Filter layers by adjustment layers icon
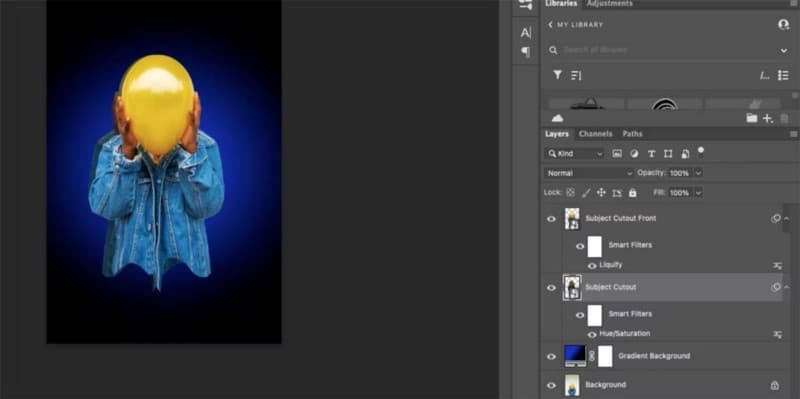 click(634, 154)
